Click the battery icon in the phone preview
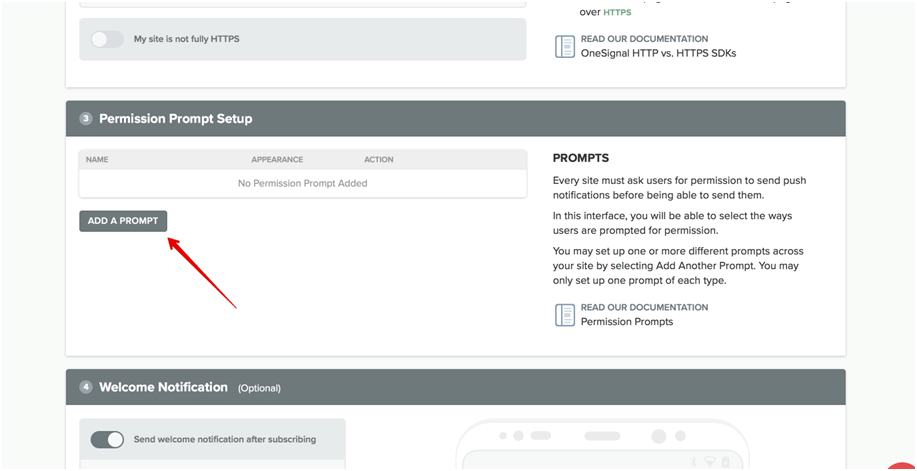 tap(725, 463)
